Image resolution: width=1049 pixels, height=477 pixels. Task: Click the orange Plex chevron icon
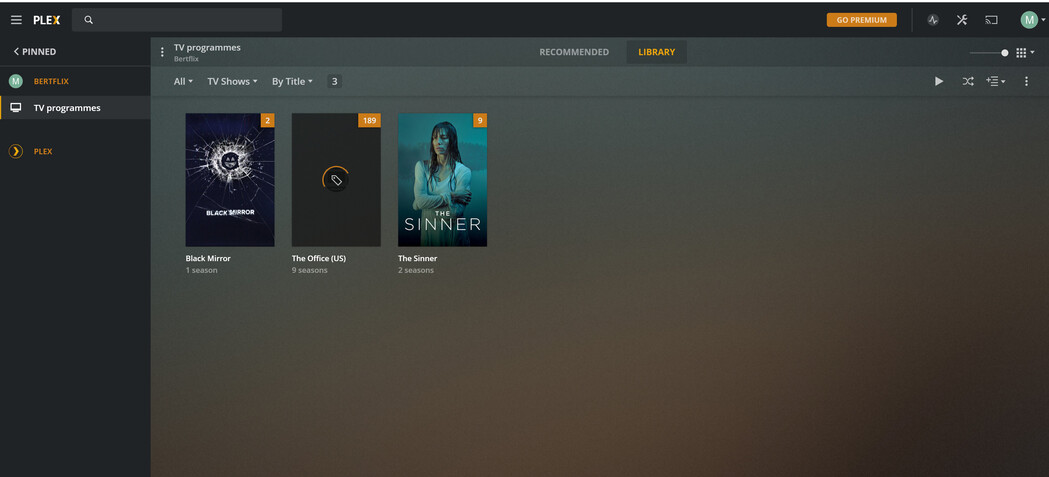click(15, 152)
